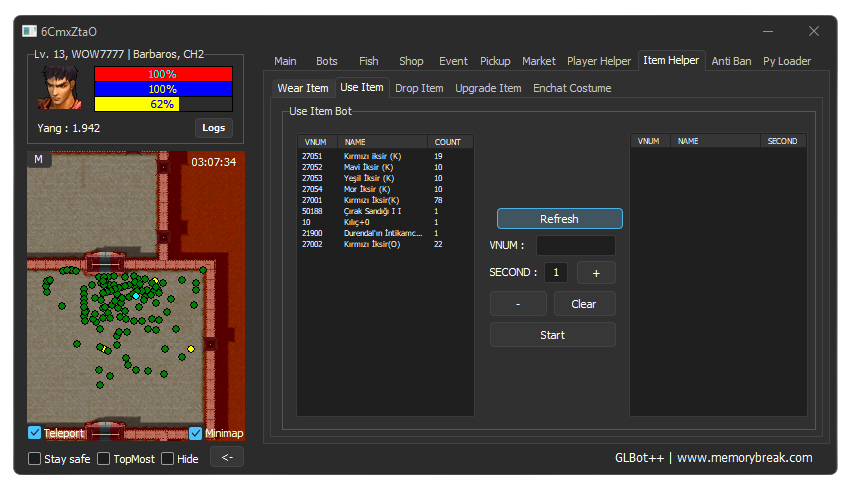Switch to the Market tab
This screenshot has width=849, height=490.
[x=539, y=61]
